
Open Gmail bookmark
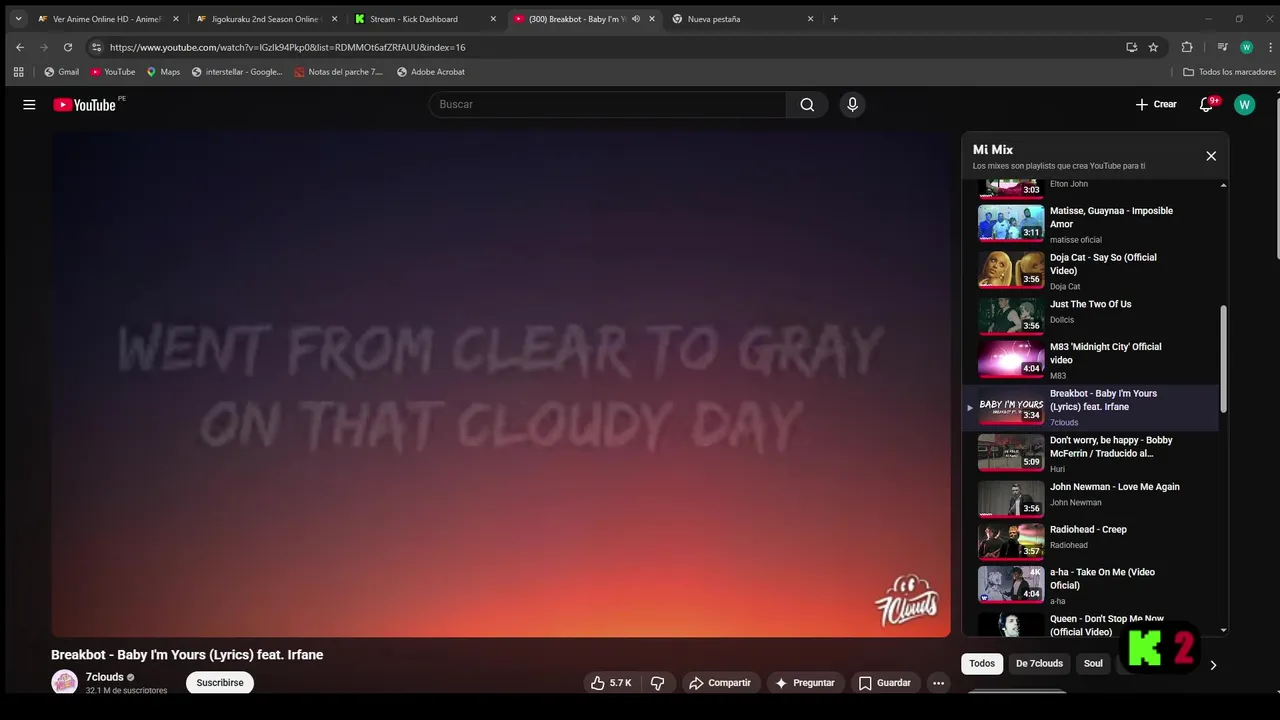[x=61, y=72]
